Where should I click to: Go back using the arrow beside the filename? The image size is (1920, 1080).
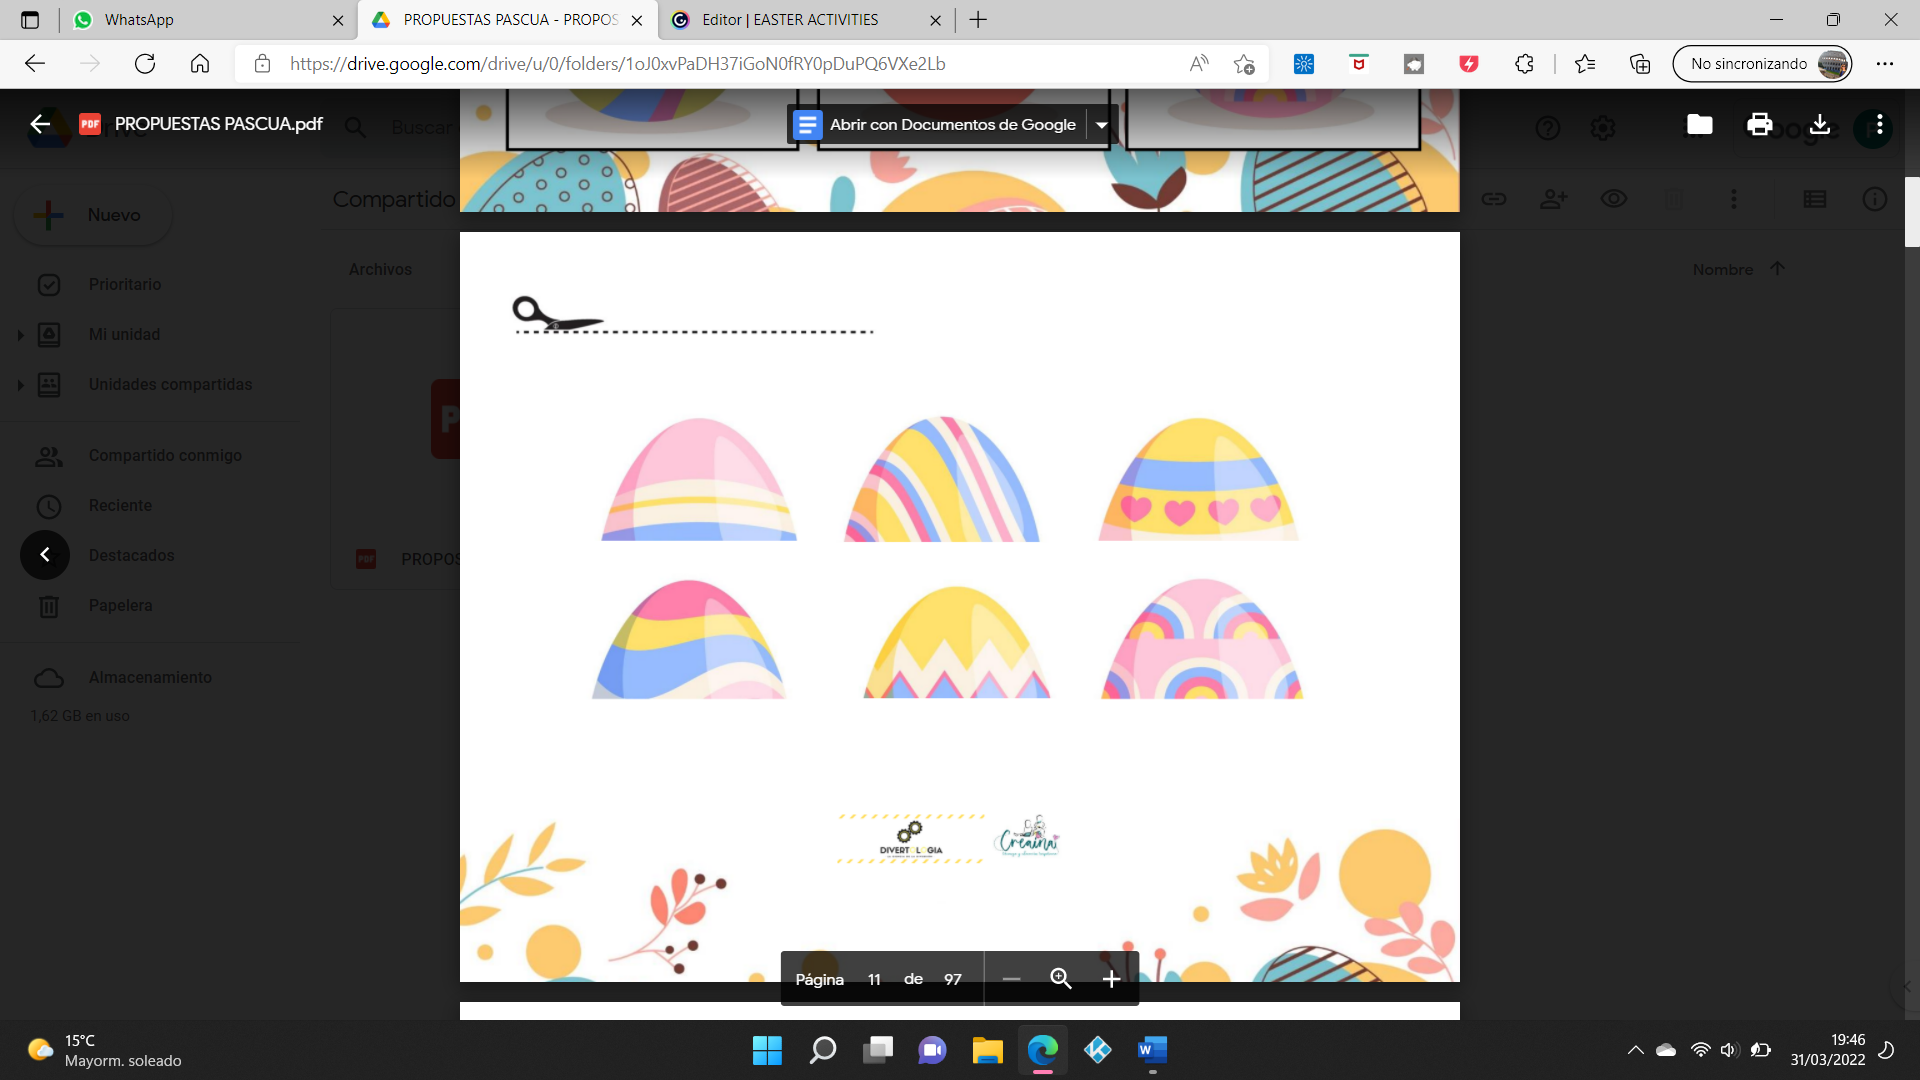pyautogui.click(x=39, y=124)
